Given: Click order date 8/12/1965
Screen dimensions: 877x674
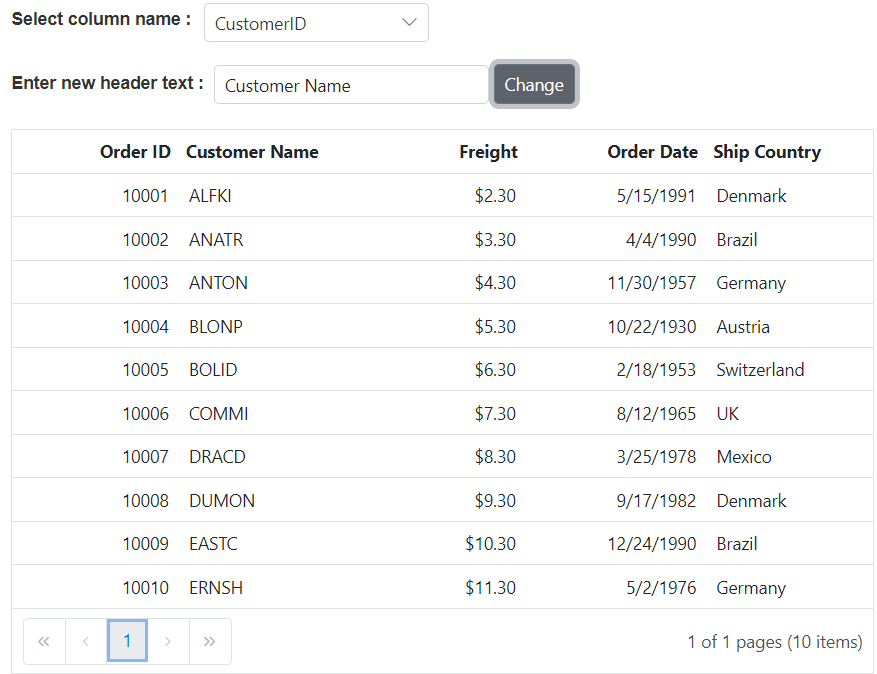Looking at the screenshot, I should (x=656, y=413).
